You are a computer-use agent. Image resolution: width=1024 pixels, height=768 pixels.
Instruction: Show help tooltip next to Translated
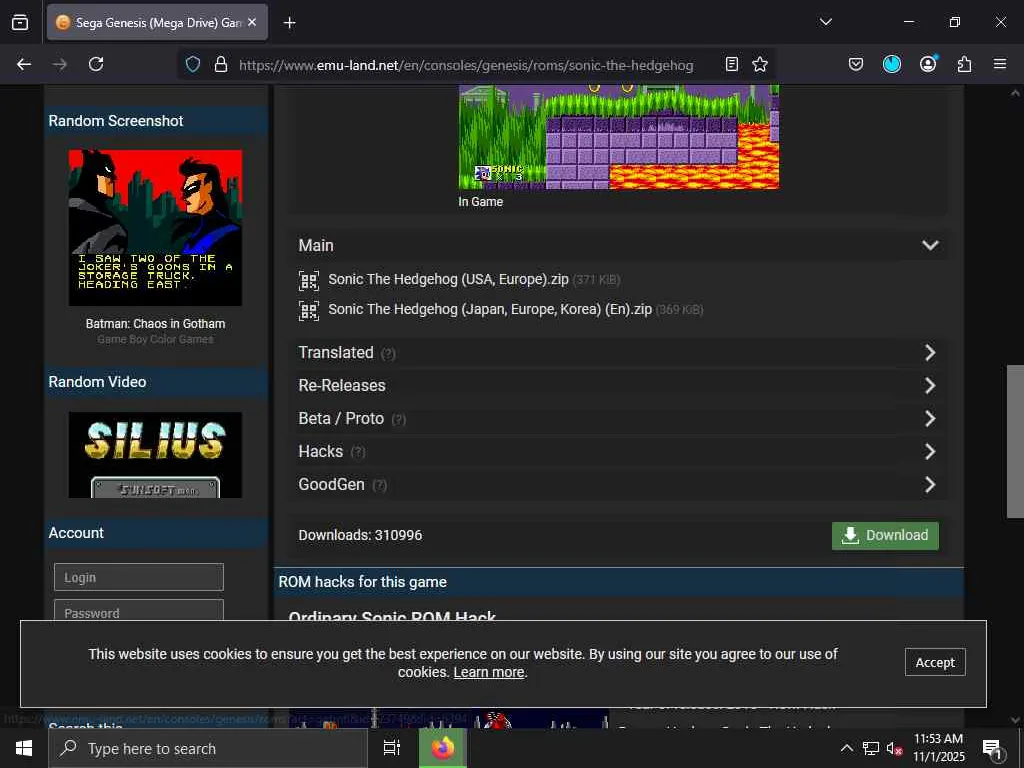388,354
